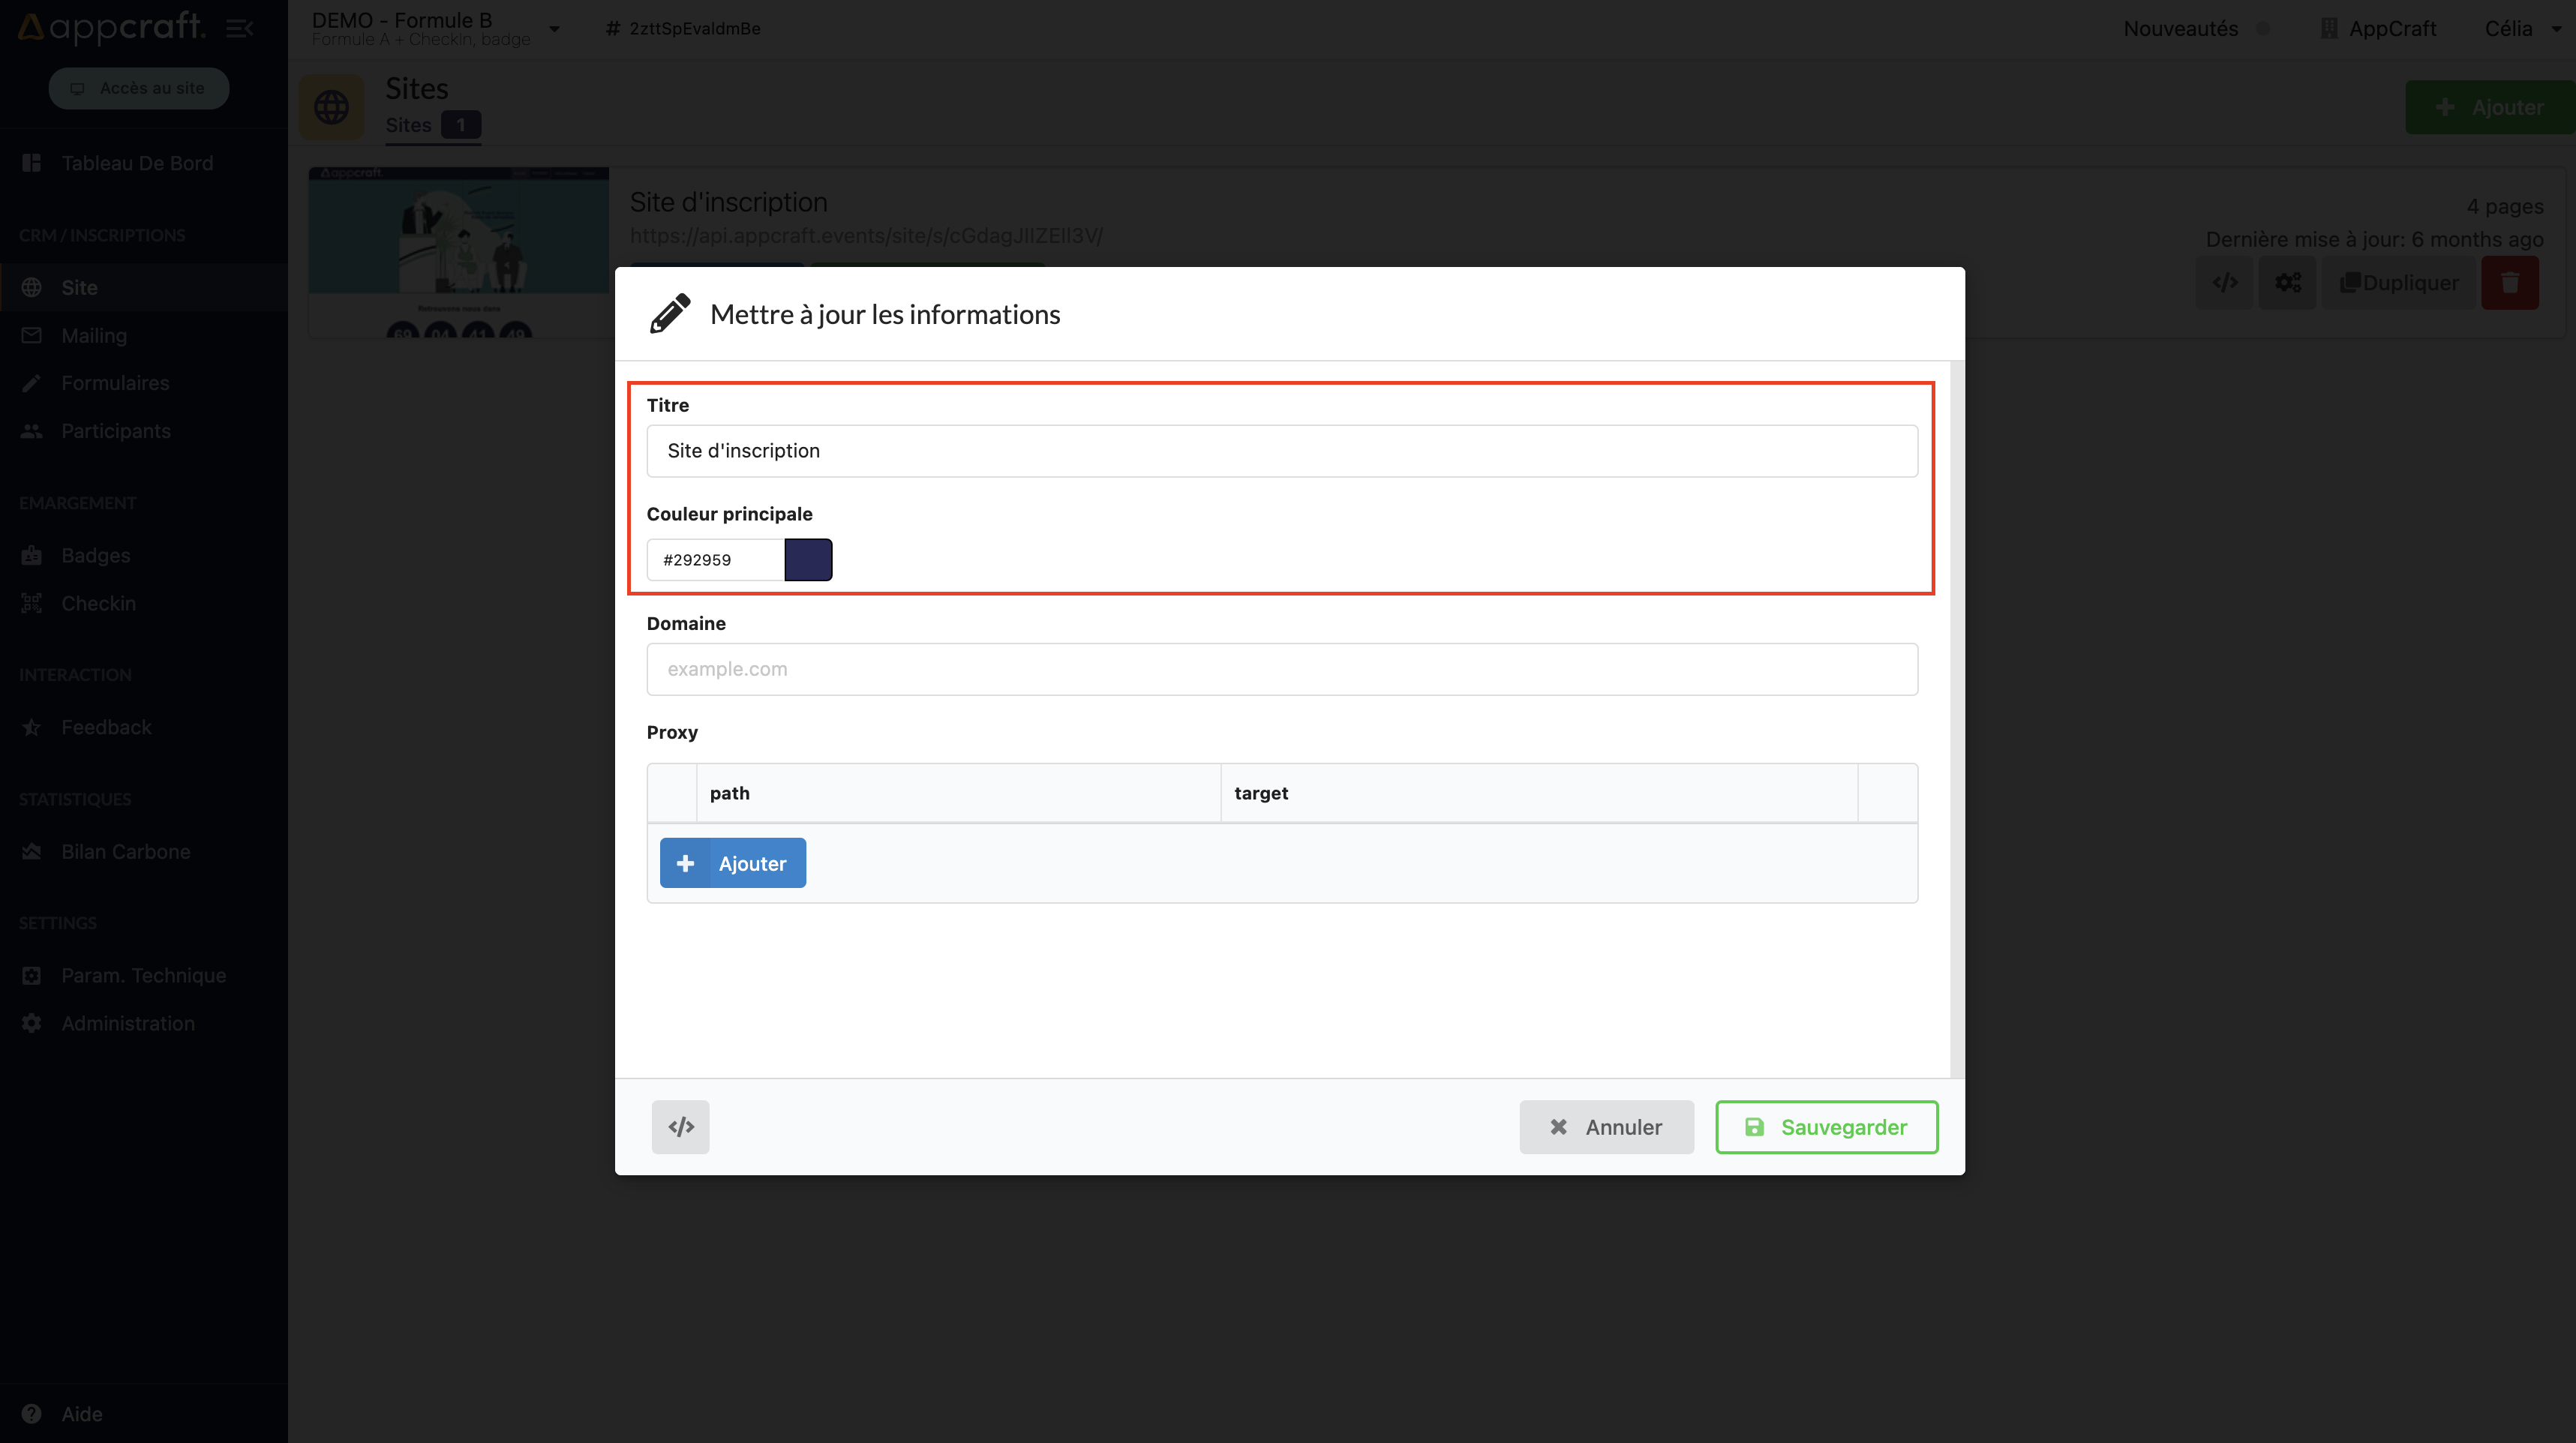This screenshot has width=2576, height=1443.
Task: Click the Titre input field
Action: click(1281, 451)
